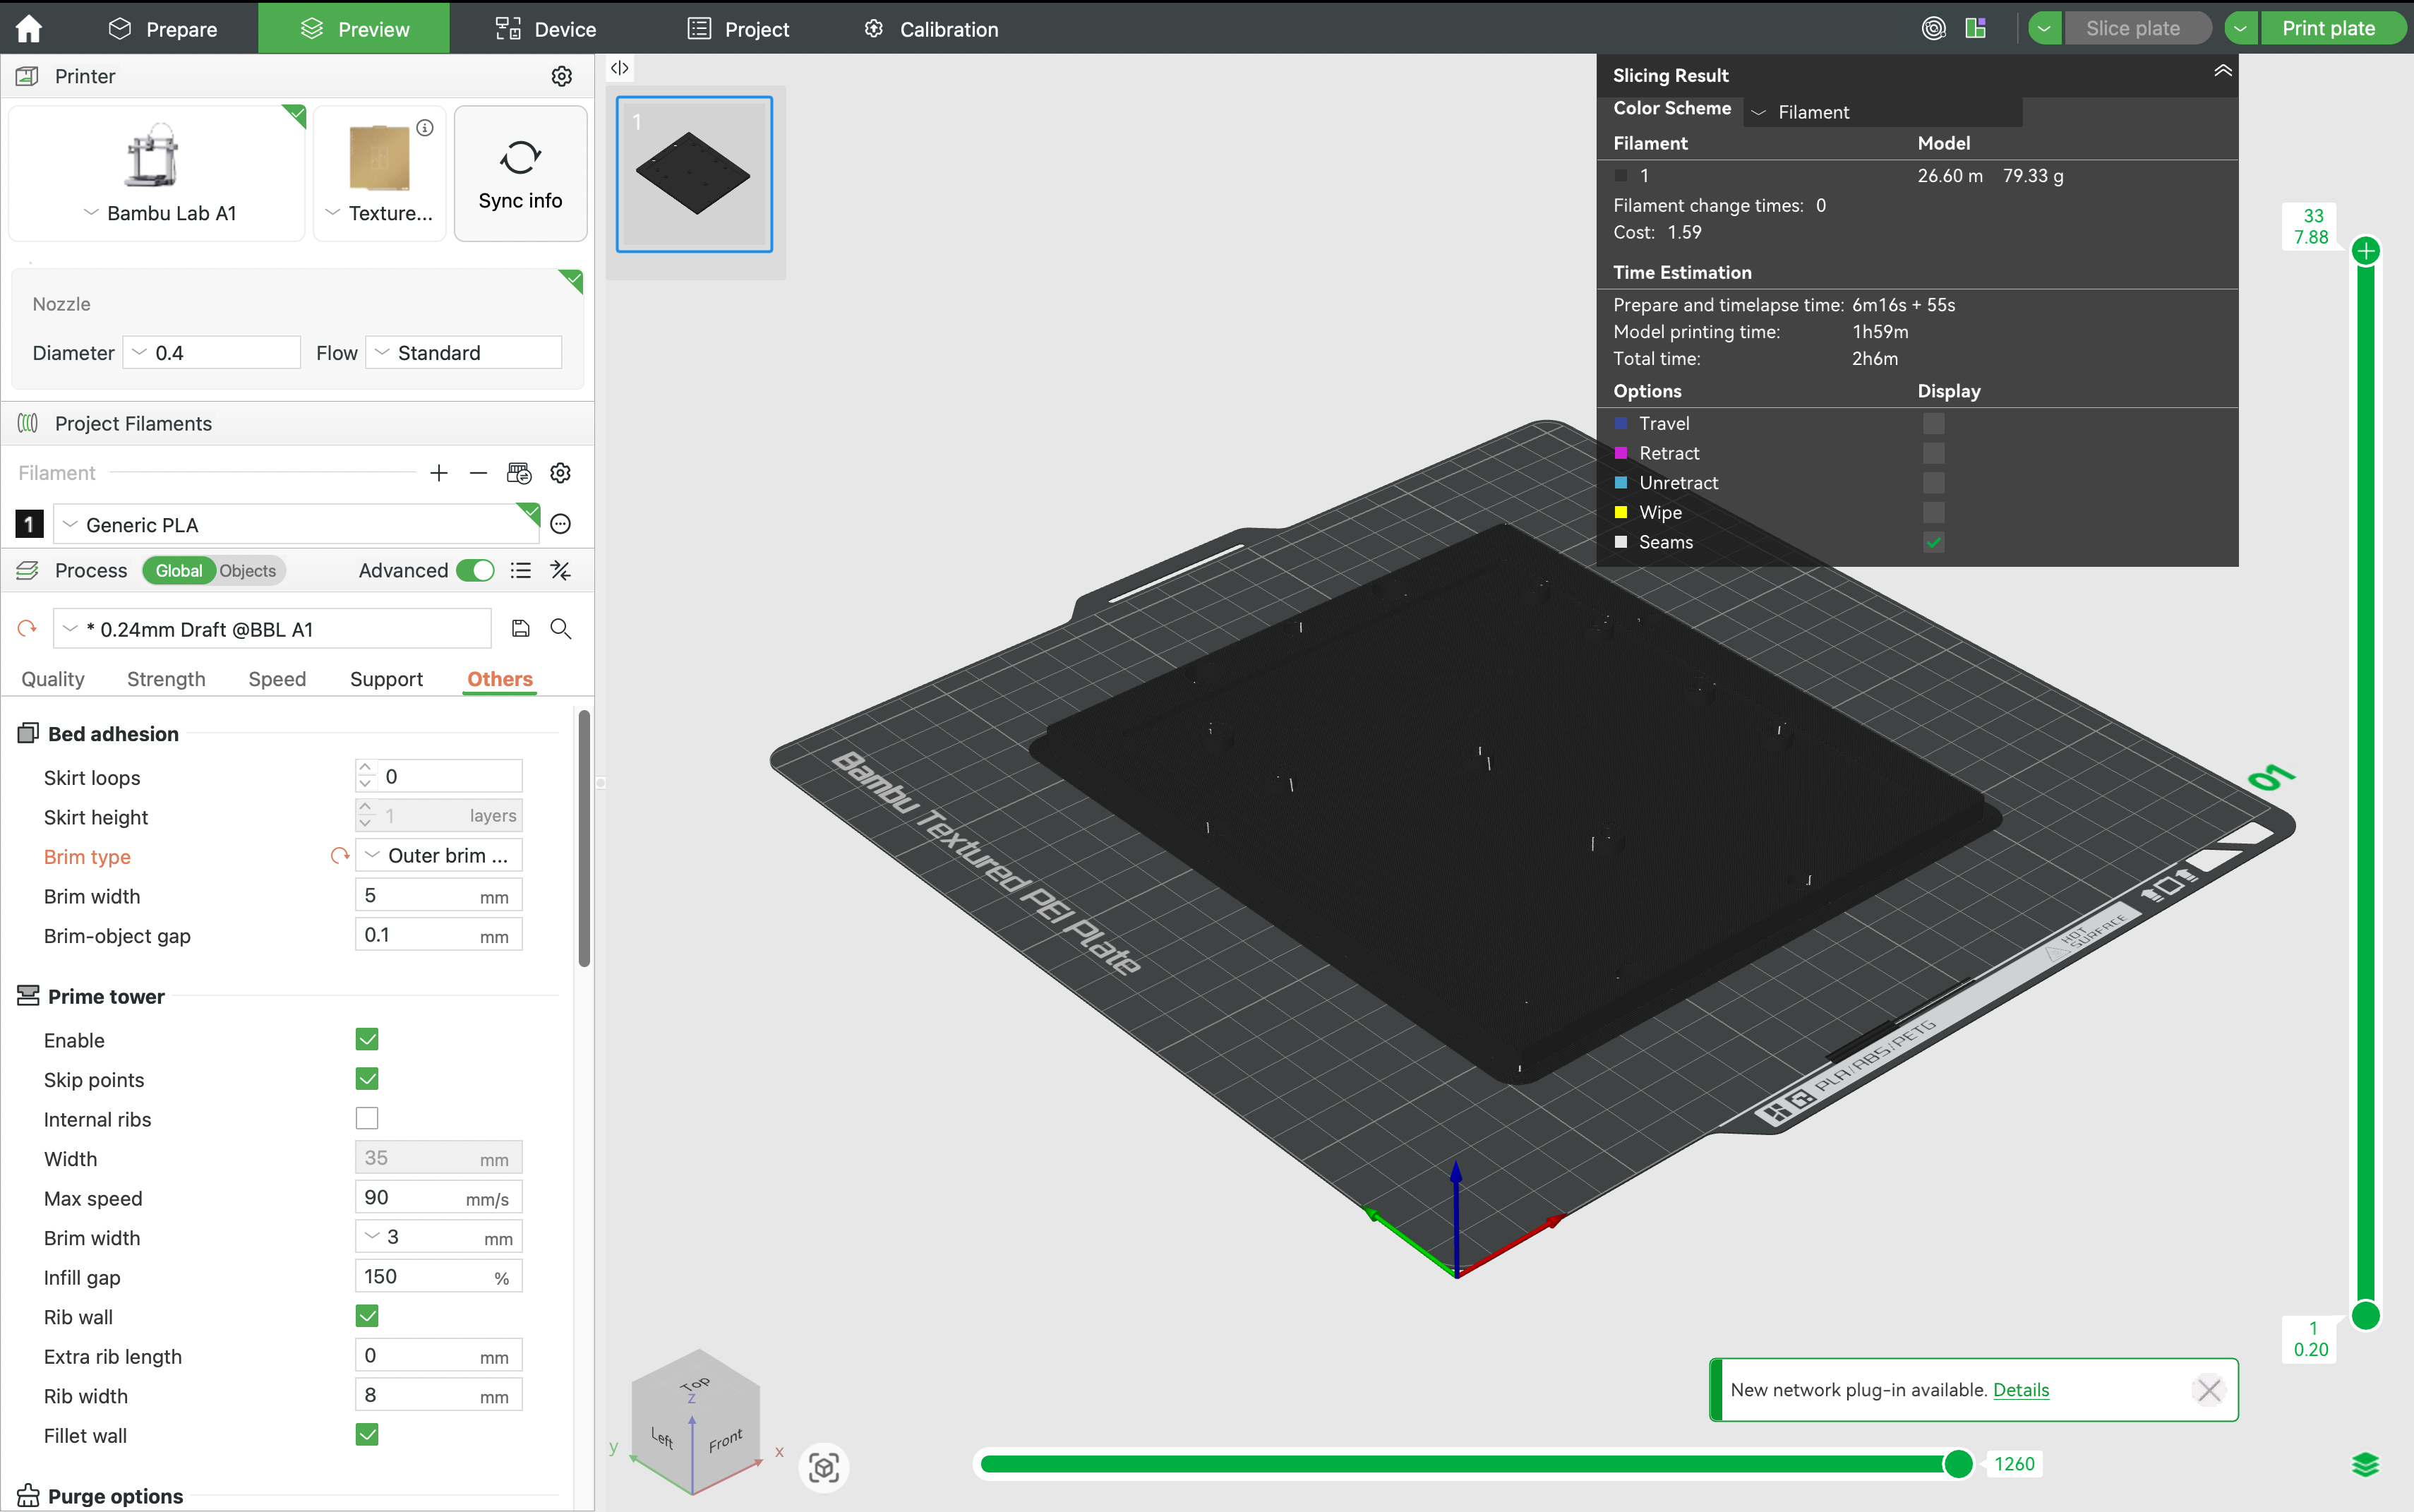Image resolution: width=2414 pixels, height=1512 pixels.
Task: Switch to the Device tab
Action: click(546, 28)
